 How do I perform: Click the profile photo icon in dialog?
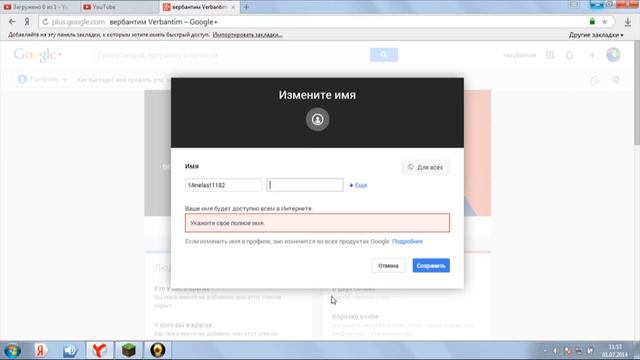tap(318, 119)
